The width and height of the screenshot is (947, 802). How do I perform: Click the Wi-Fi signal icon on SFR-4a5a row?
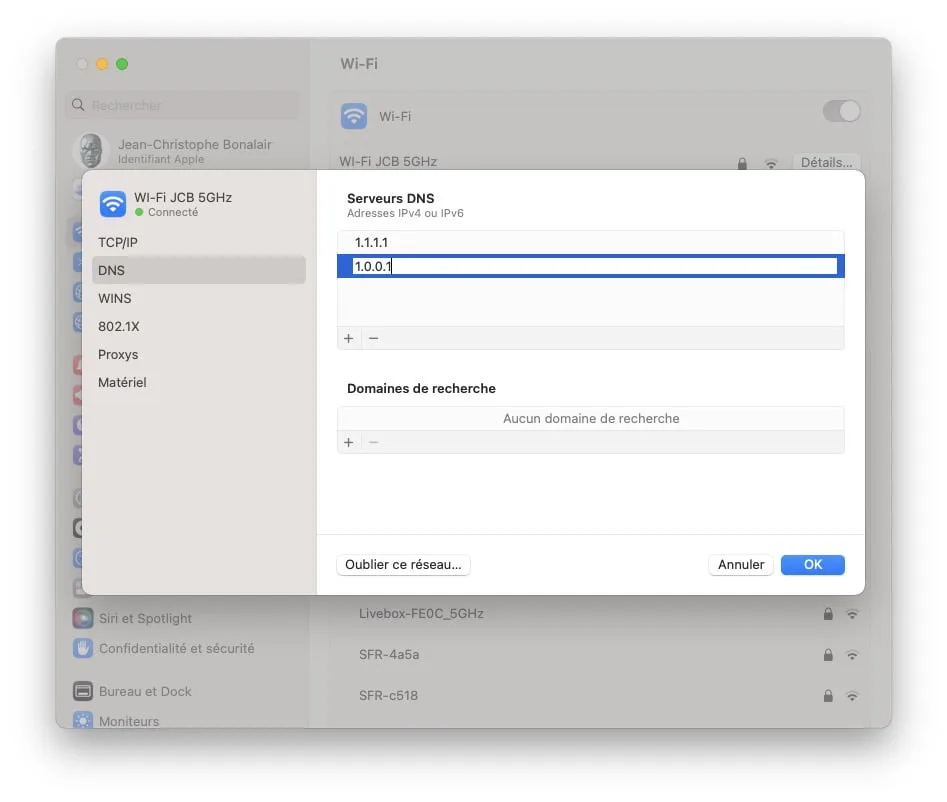[852, 655]
